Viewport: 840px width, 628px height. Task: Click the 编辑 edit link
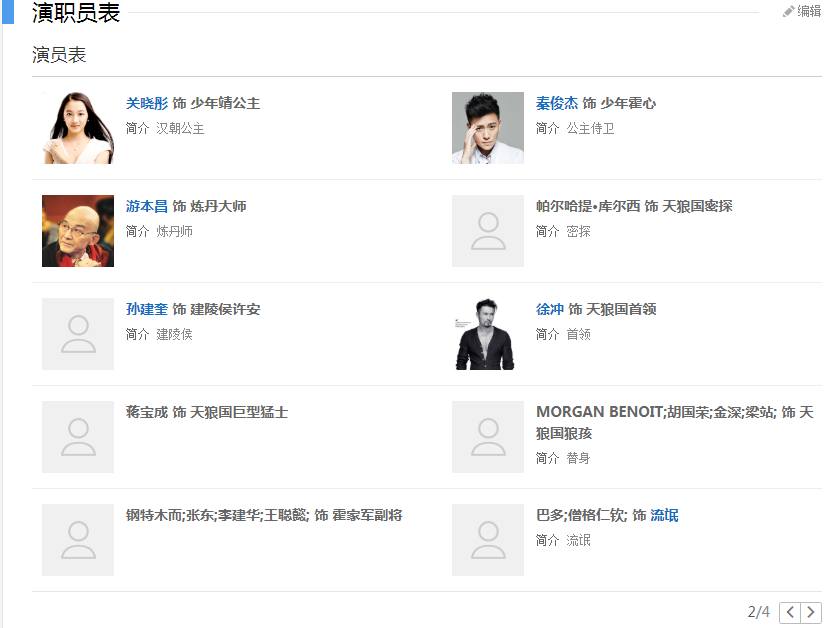click(809, 11)
